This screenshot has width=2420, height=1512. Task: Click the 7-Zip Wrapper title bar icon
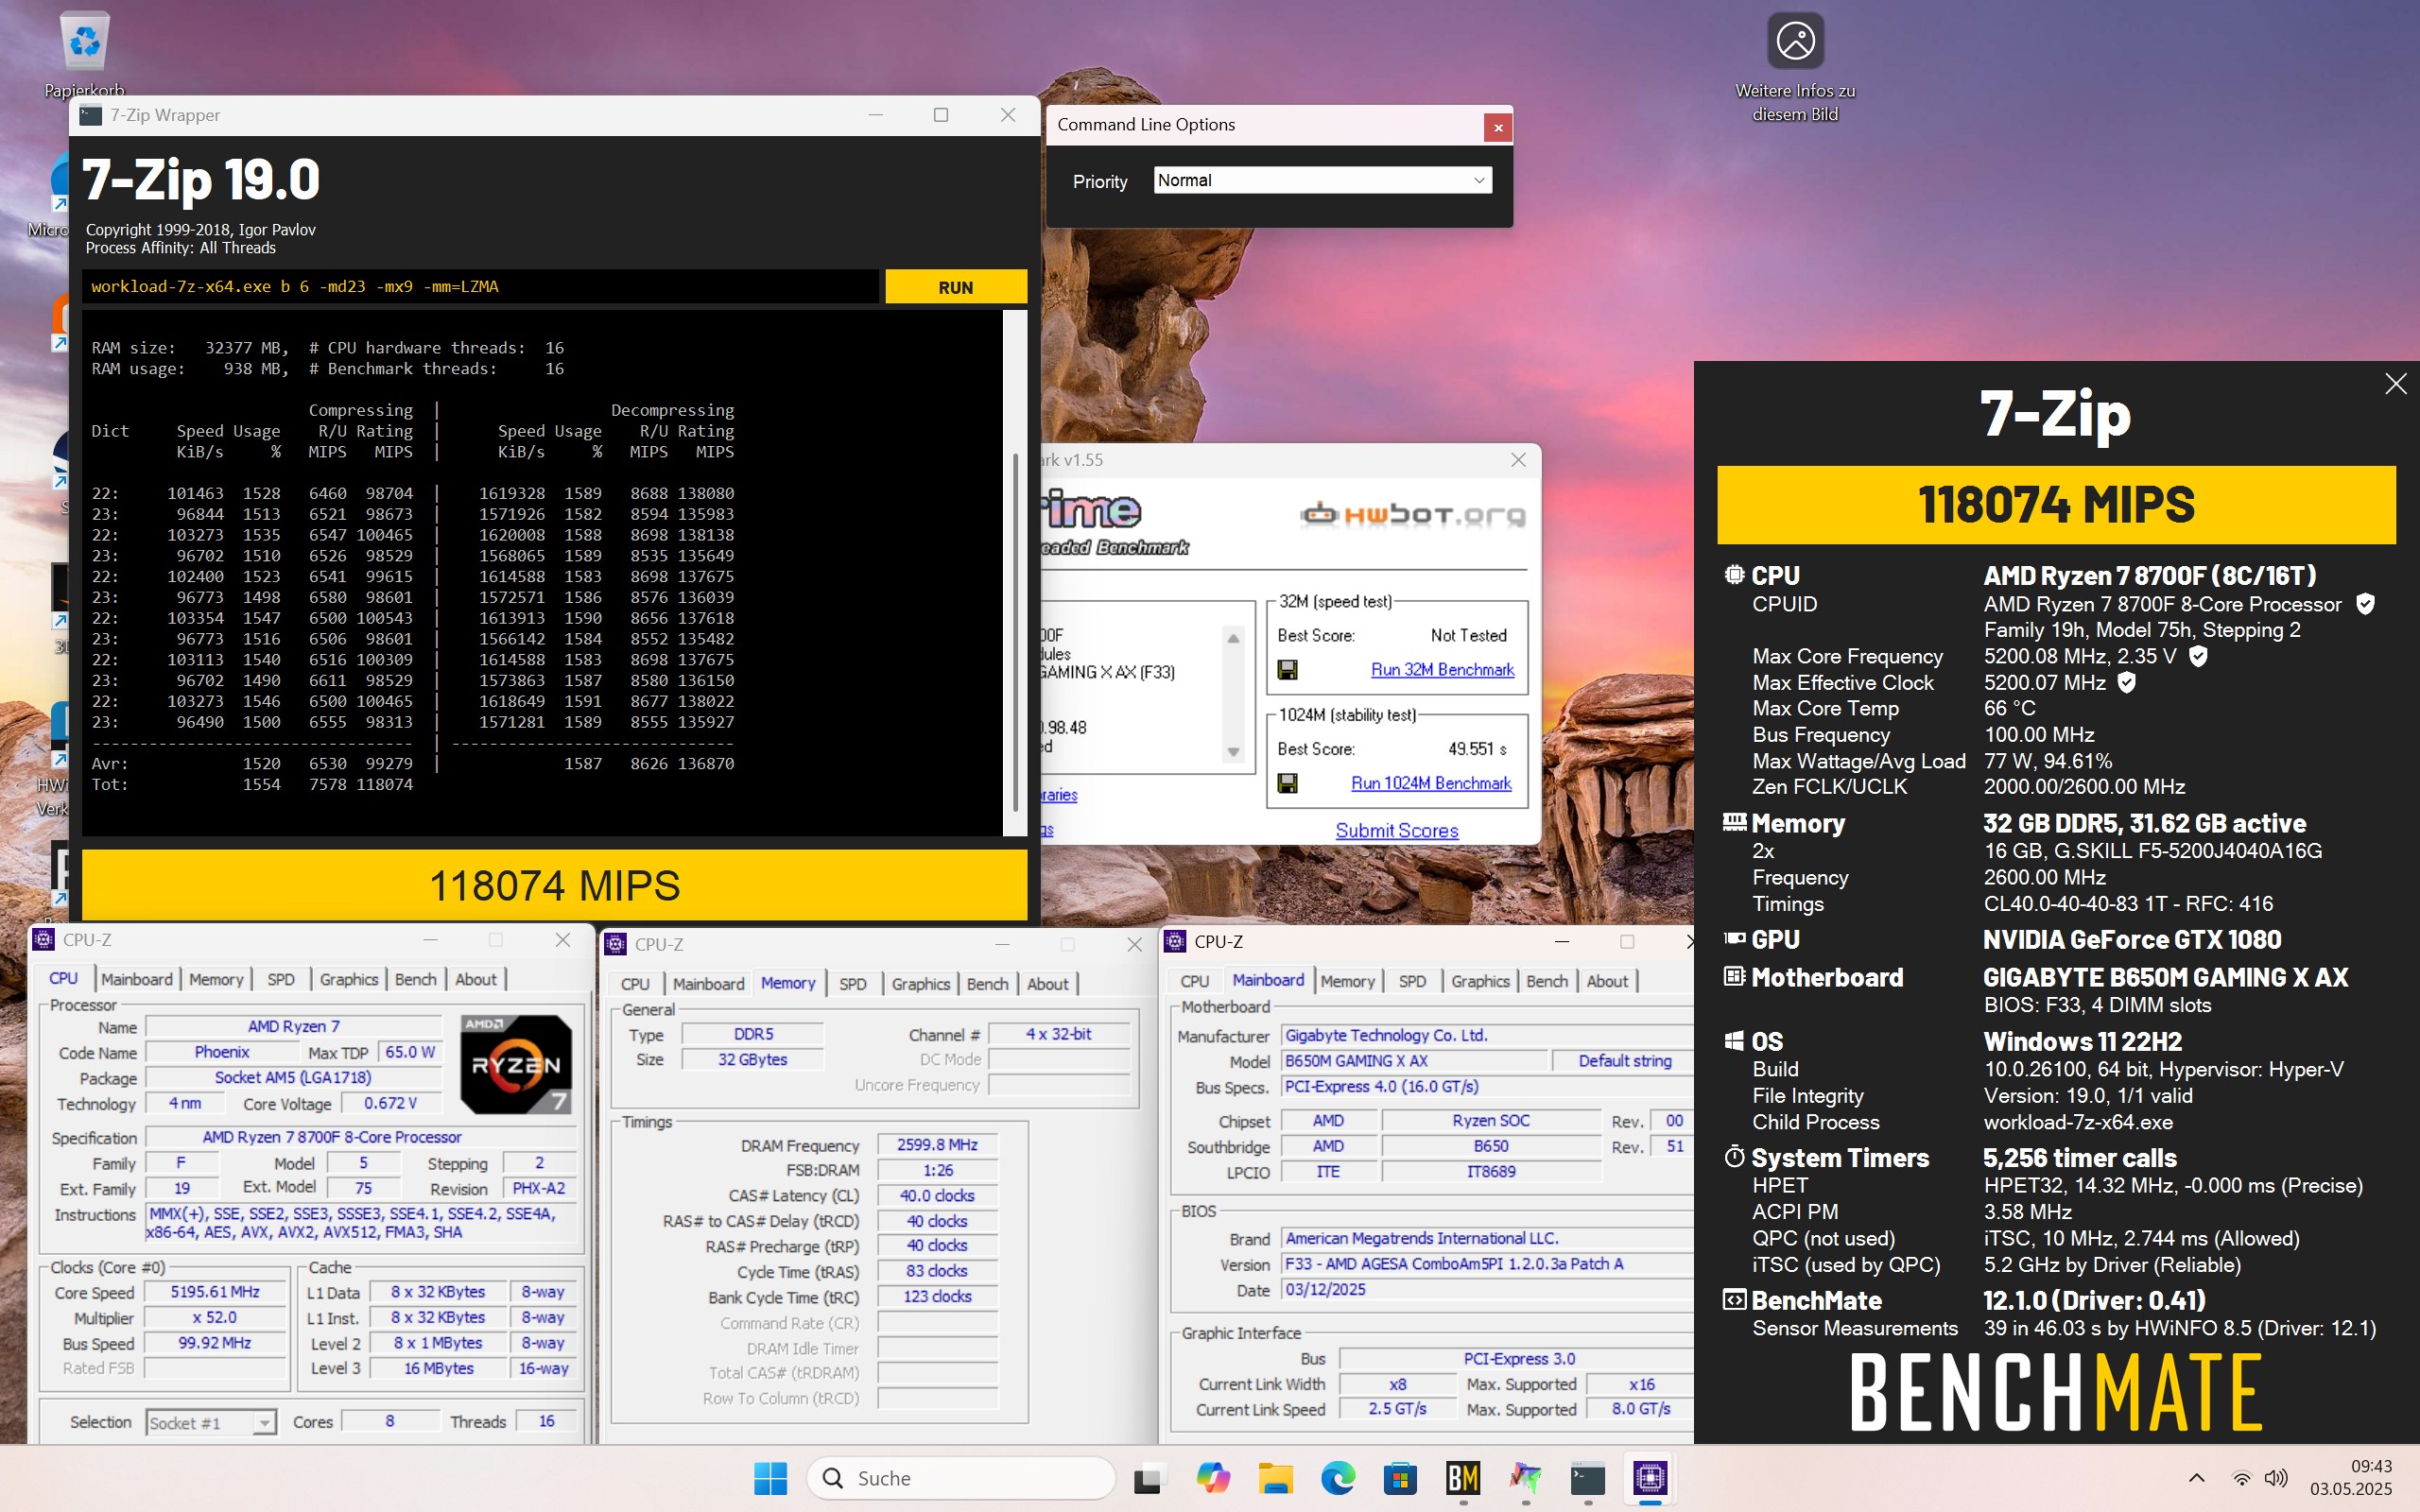point(91,115)
